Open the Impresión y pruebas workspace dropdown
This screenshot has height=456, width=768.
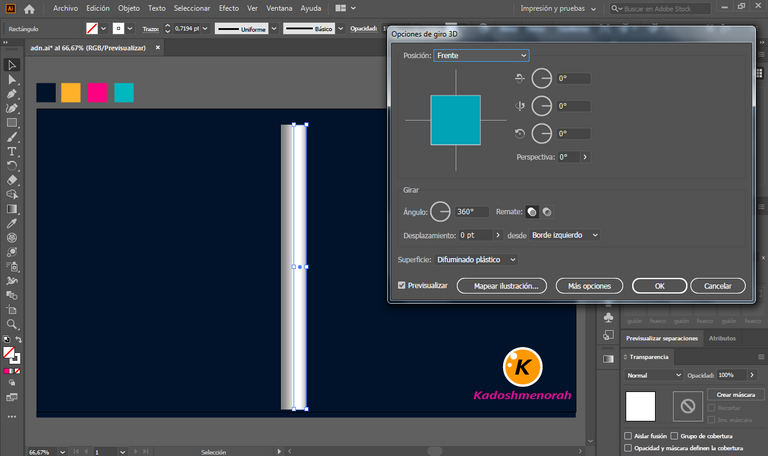(558, 8)
